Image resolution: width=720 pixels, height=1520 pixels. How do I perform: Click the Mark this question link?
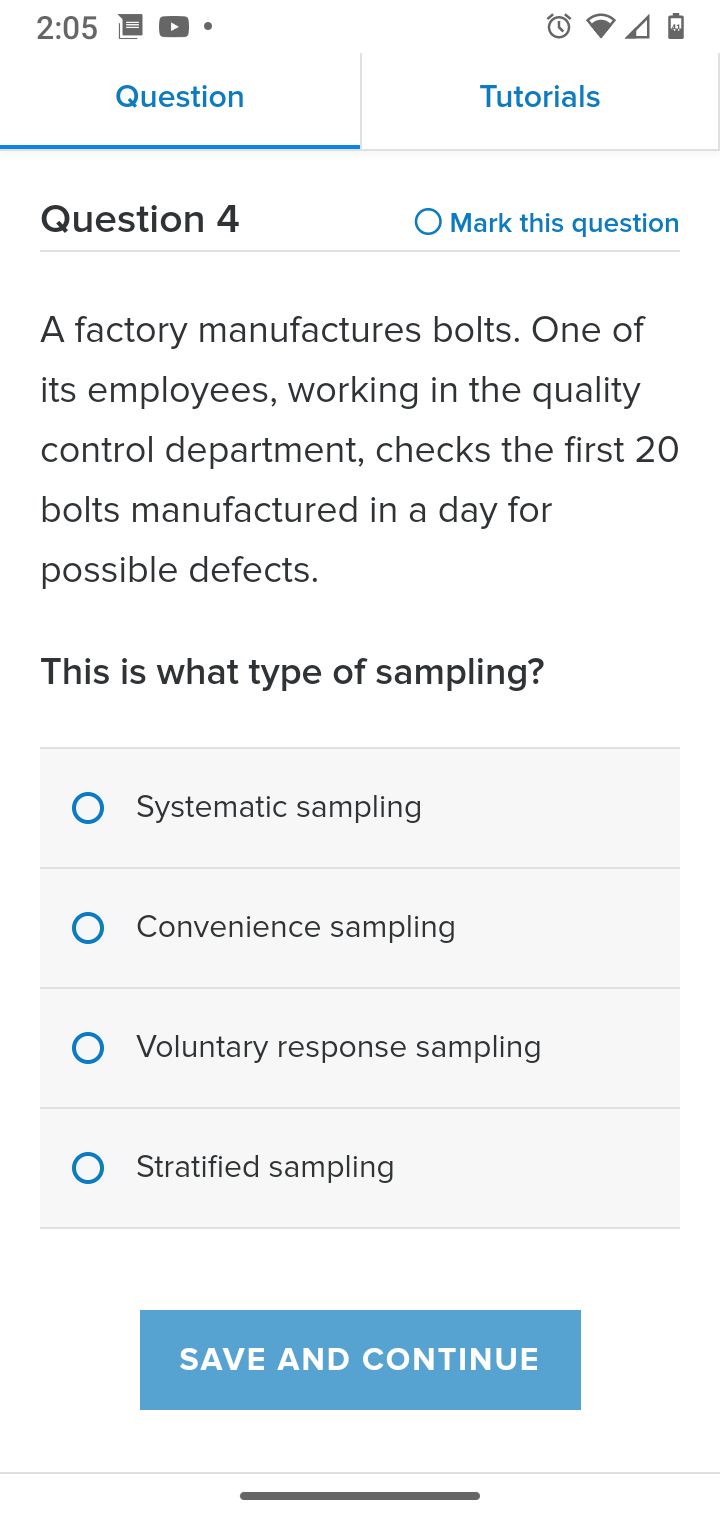(x=564, y=223)
